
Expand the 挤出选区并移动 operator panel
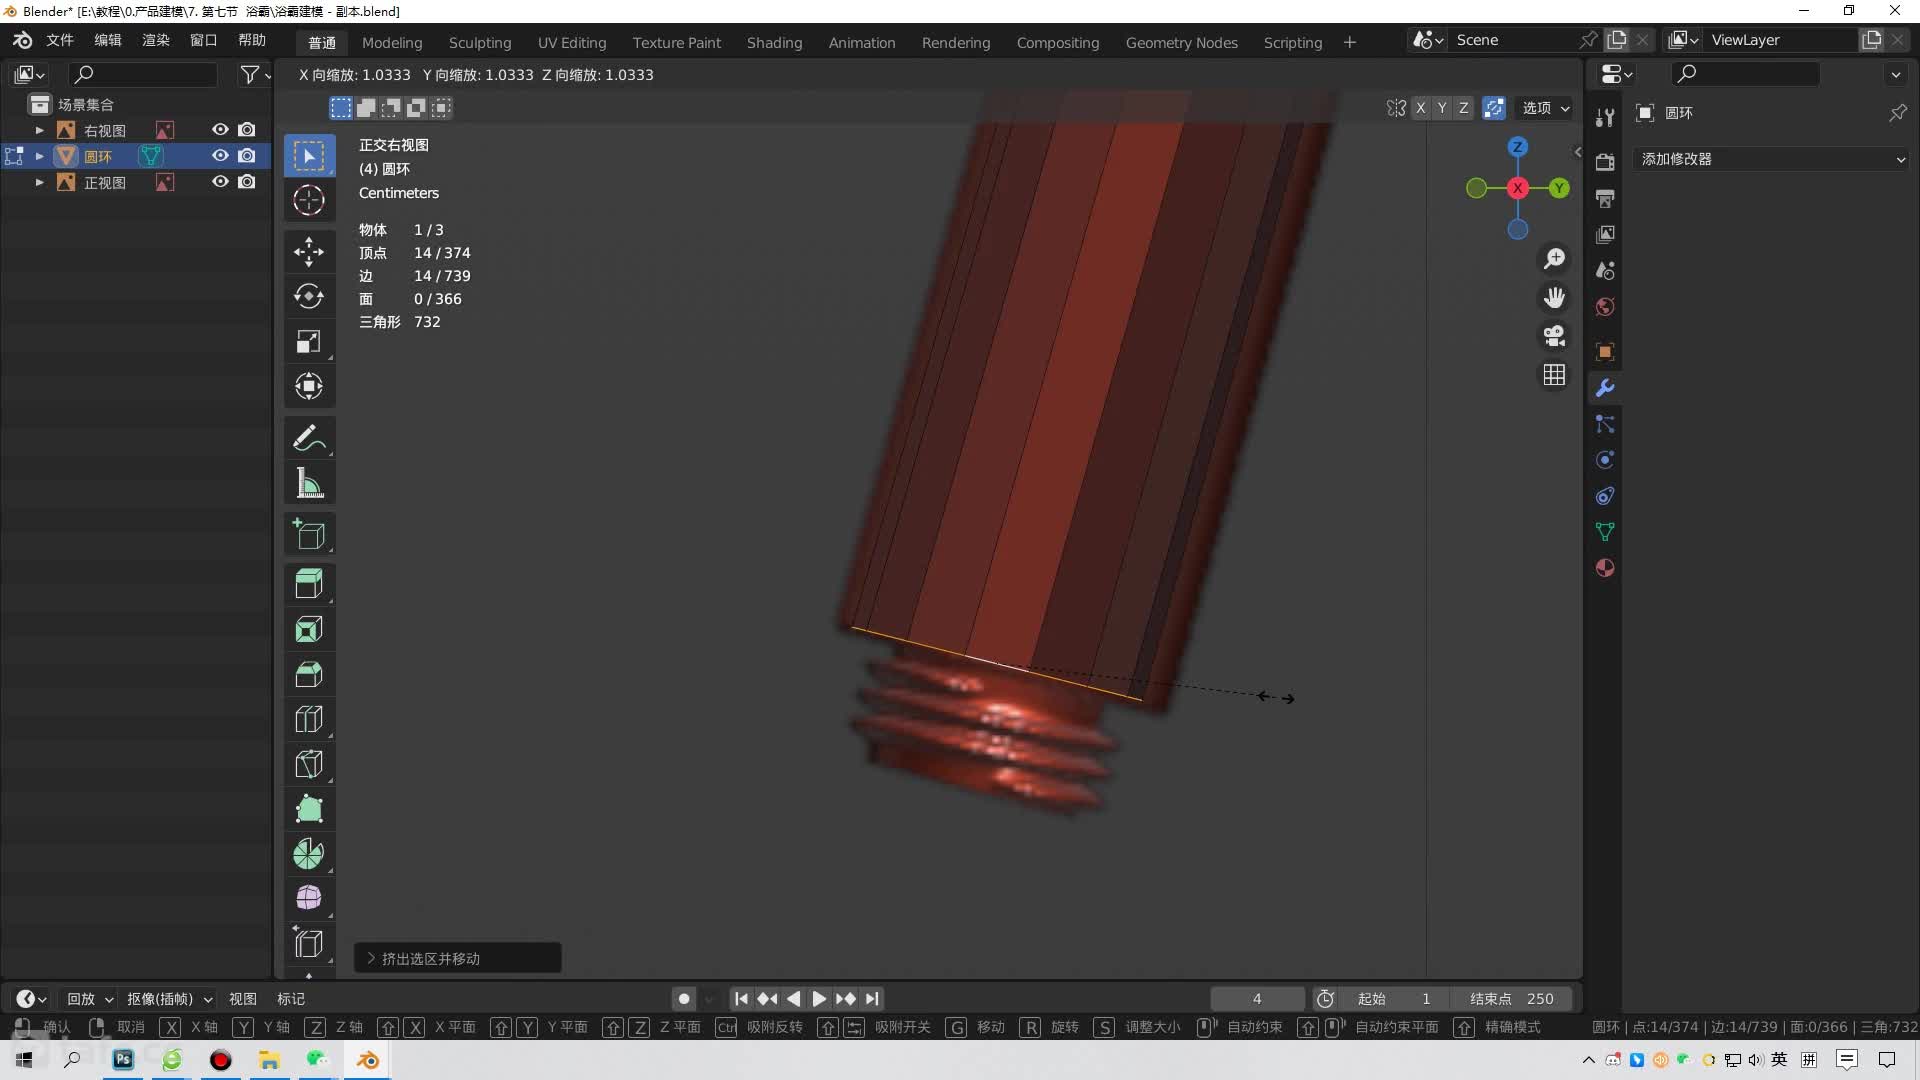tap(457, 958)
